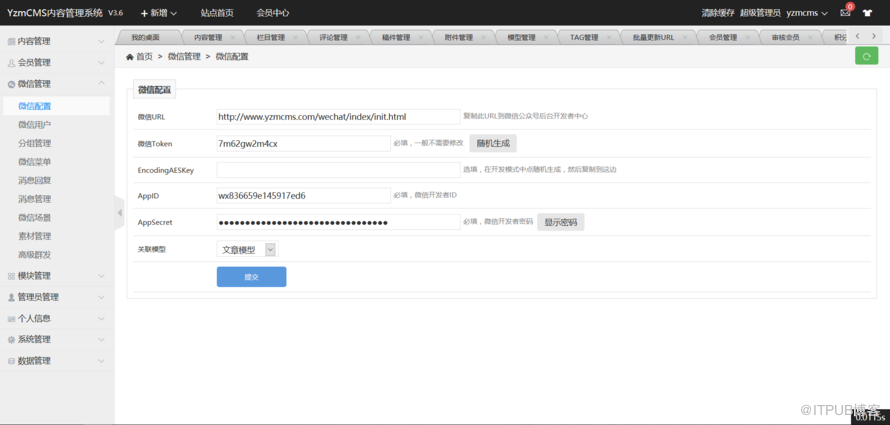Expand the 系统管理 sidebar section
The width and height of the screenshot is (890, 425).
pos(55,339)
